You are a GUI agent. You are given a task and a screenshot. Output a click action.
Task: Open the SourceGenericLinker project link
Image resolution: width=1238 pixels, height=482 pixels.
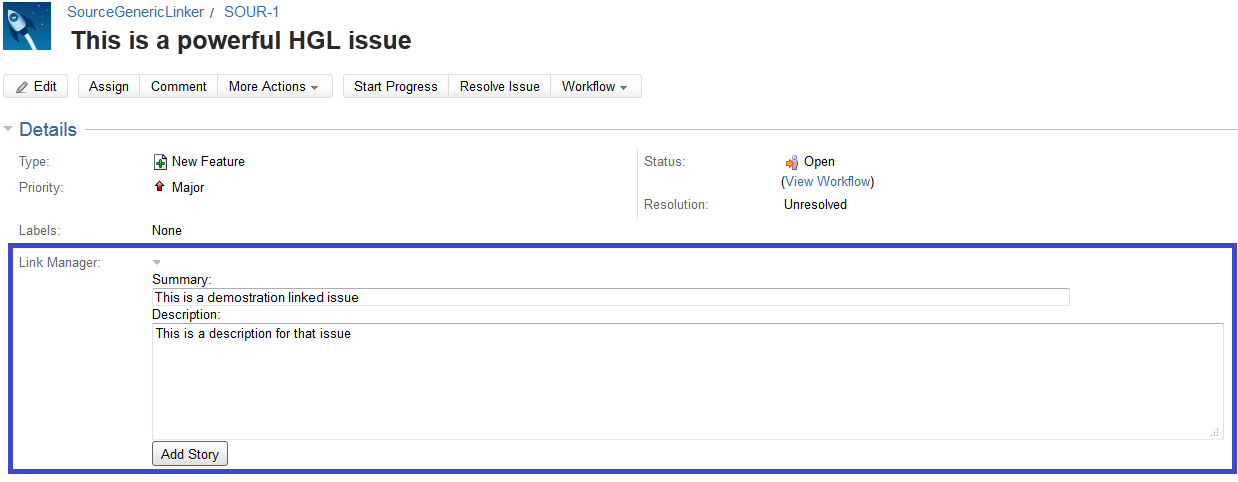click(135, 12)
